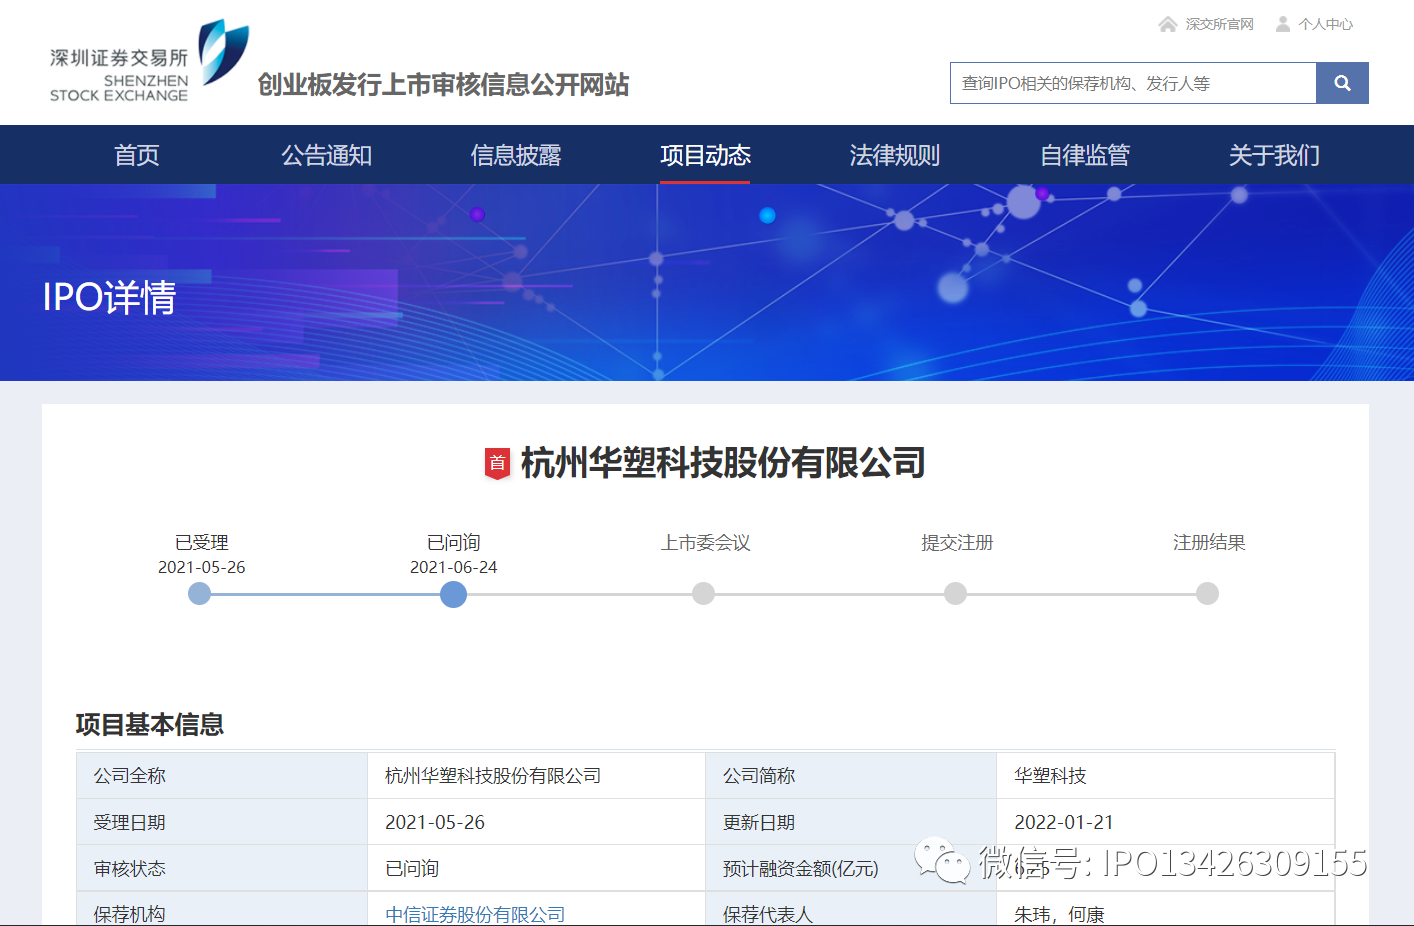Screen dimensions: 1414x926
Task: Click the 2021-06-24 date under 已问询
Action: [453, 567]
